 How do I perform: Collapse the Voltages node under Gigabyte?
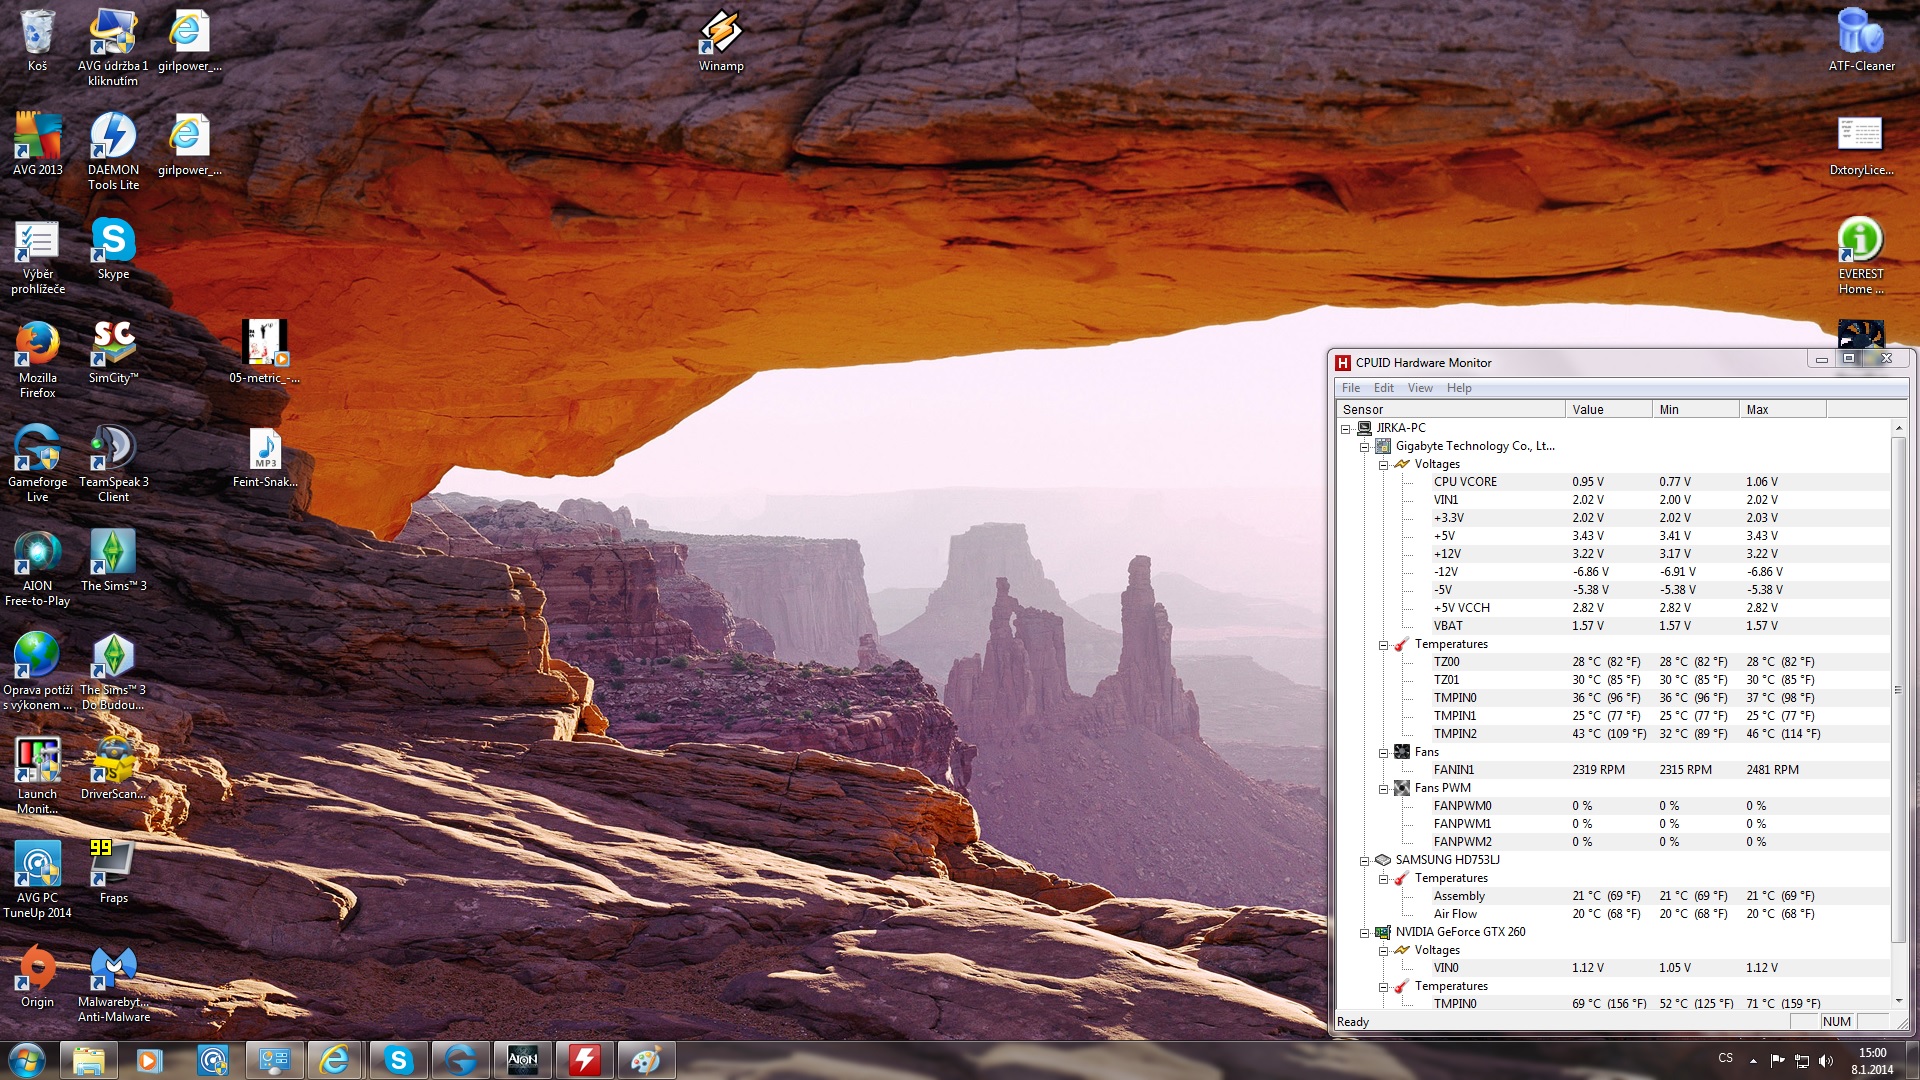1383,465
